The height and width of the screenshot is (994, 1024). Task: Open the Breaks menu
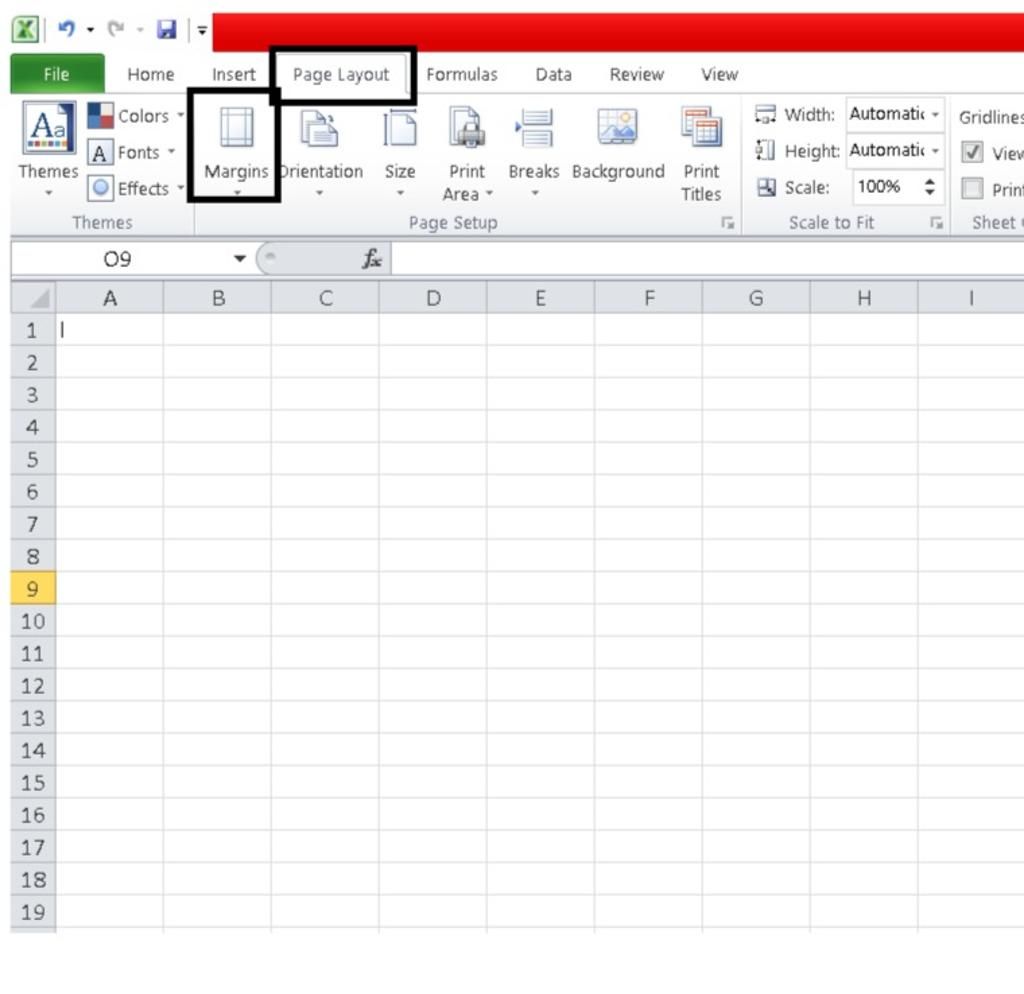point(534,152)
